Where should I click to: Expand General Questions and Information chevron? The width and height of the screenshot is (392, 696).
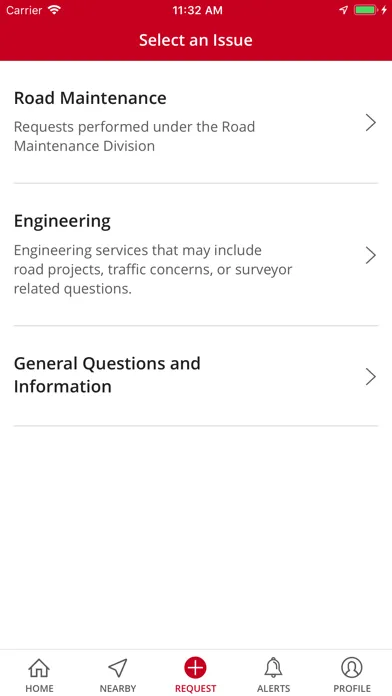click(x=371, y=376)
